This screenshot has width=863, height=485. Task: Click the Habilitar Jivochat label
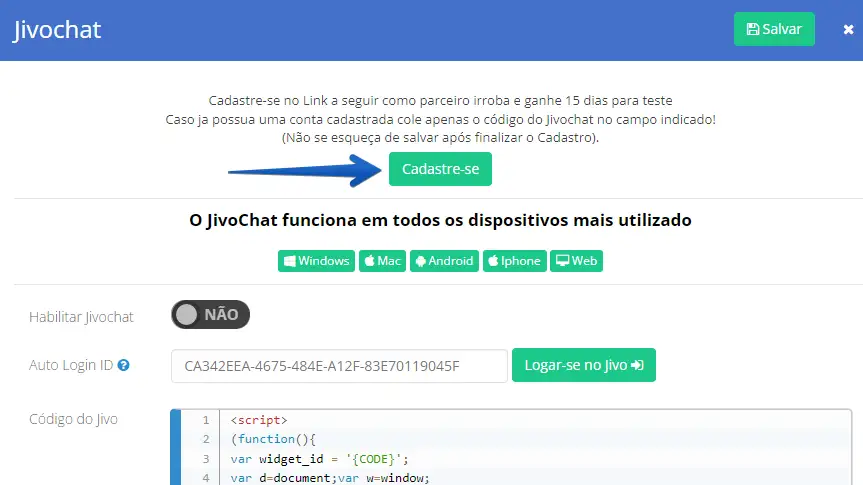click(81, 317)
